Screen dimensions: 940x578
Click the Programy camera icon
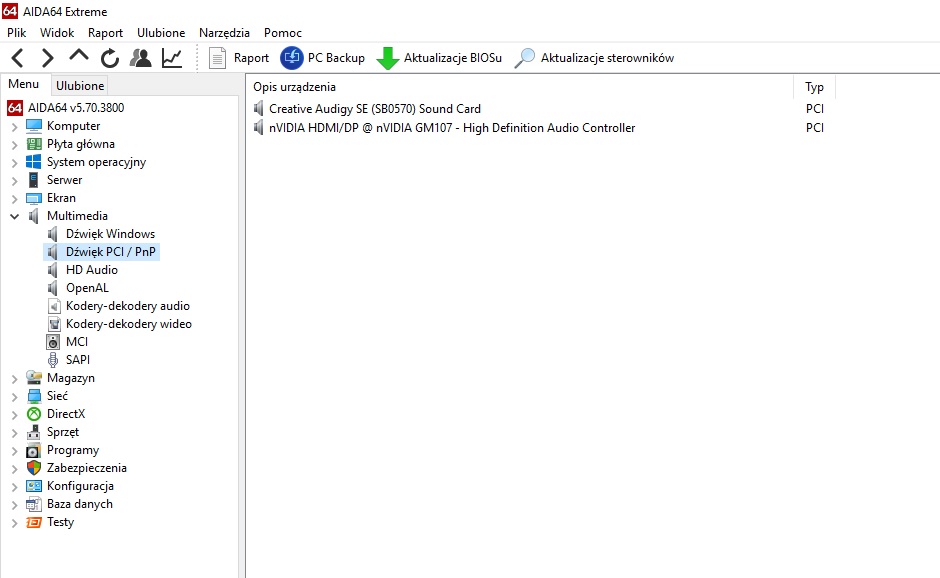point(34,450)
